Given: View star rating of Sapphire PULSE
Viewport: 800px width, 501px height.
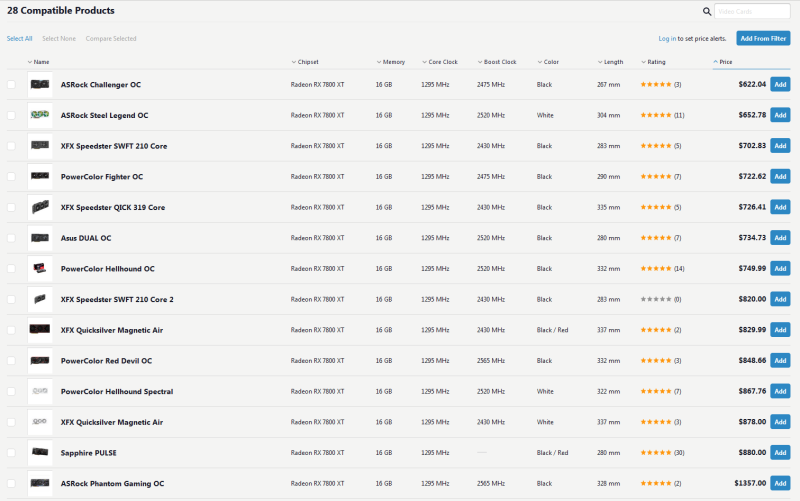Looking at the screenshot, I should pyautogui.click(x=656, y=453).
